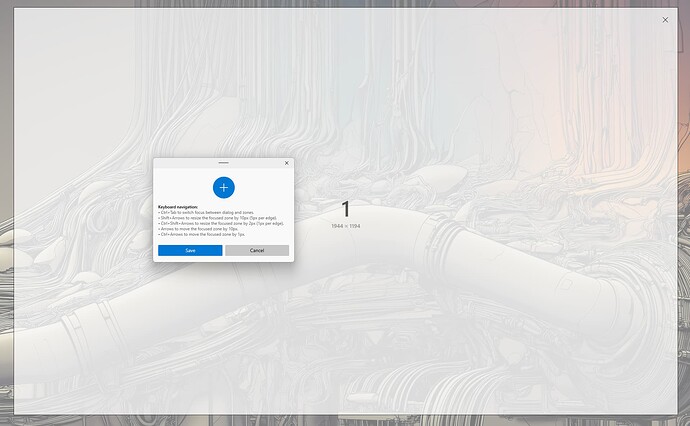The height and width of the screenshot is (426, 690).
Task: Save the custom zone layout
Action: pyautogui.click(x=190, y=250)
